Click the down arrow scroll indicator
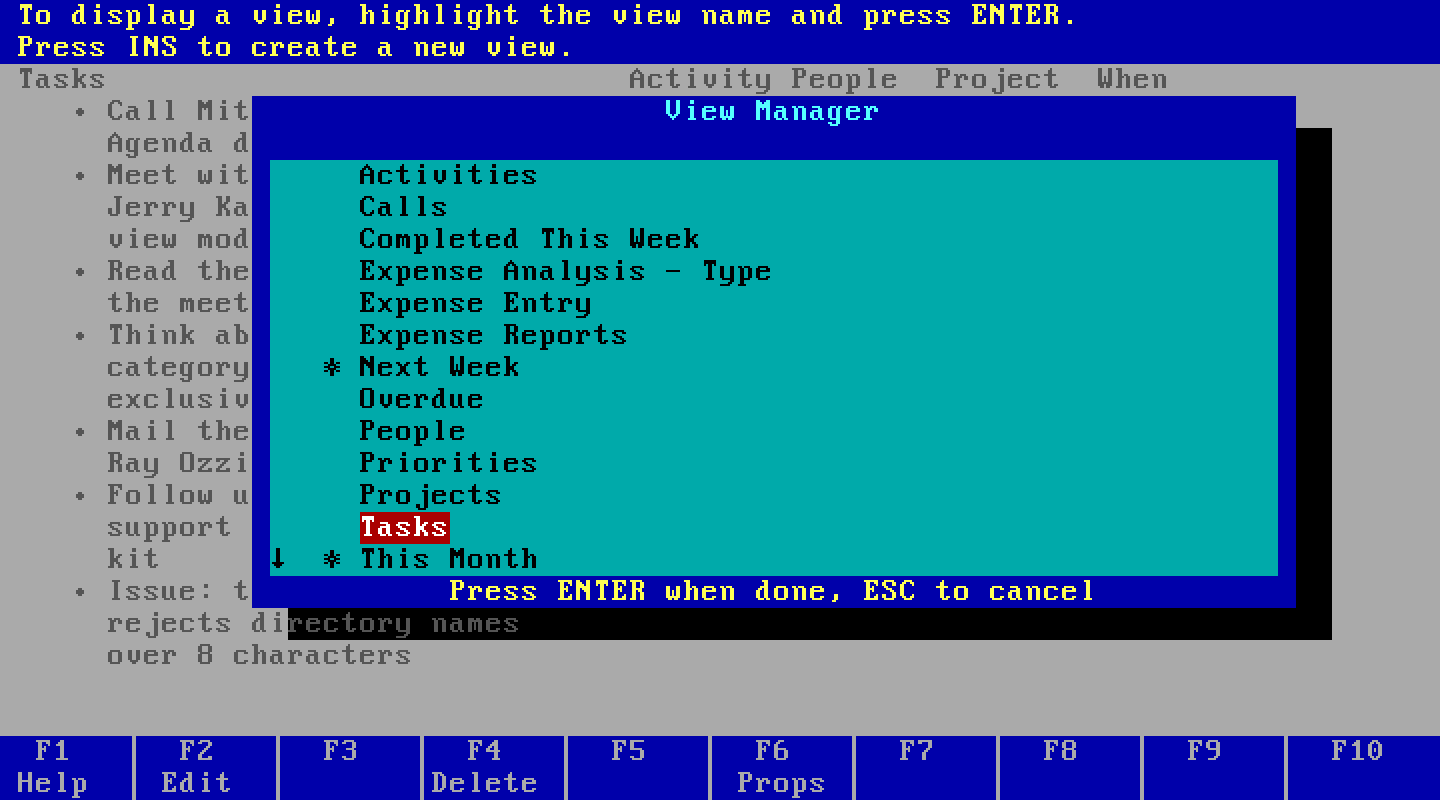Image resolution: width=1440 pixels, height=800 pixels. (279, 559)
